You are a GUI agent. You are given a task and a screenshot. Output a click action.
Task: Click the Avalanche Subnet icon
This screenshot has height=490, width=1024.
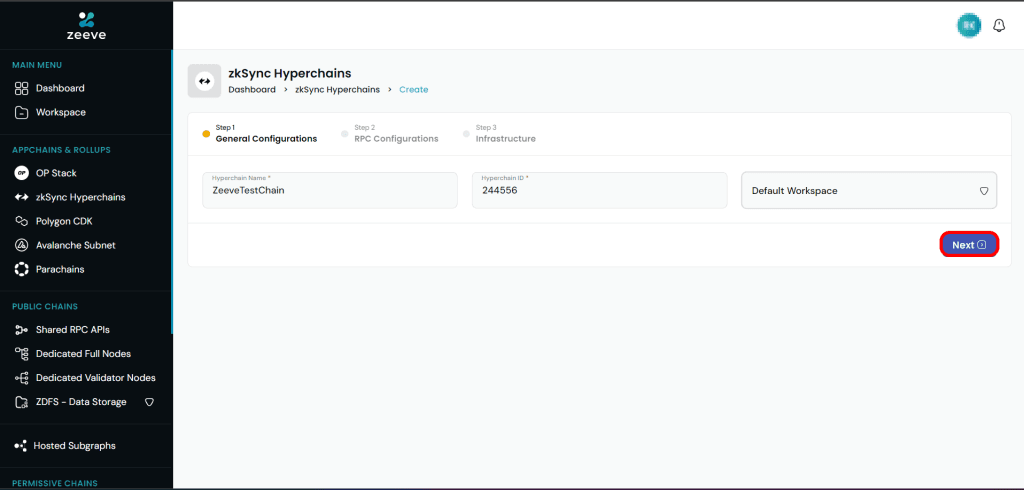tap(22, 246)
